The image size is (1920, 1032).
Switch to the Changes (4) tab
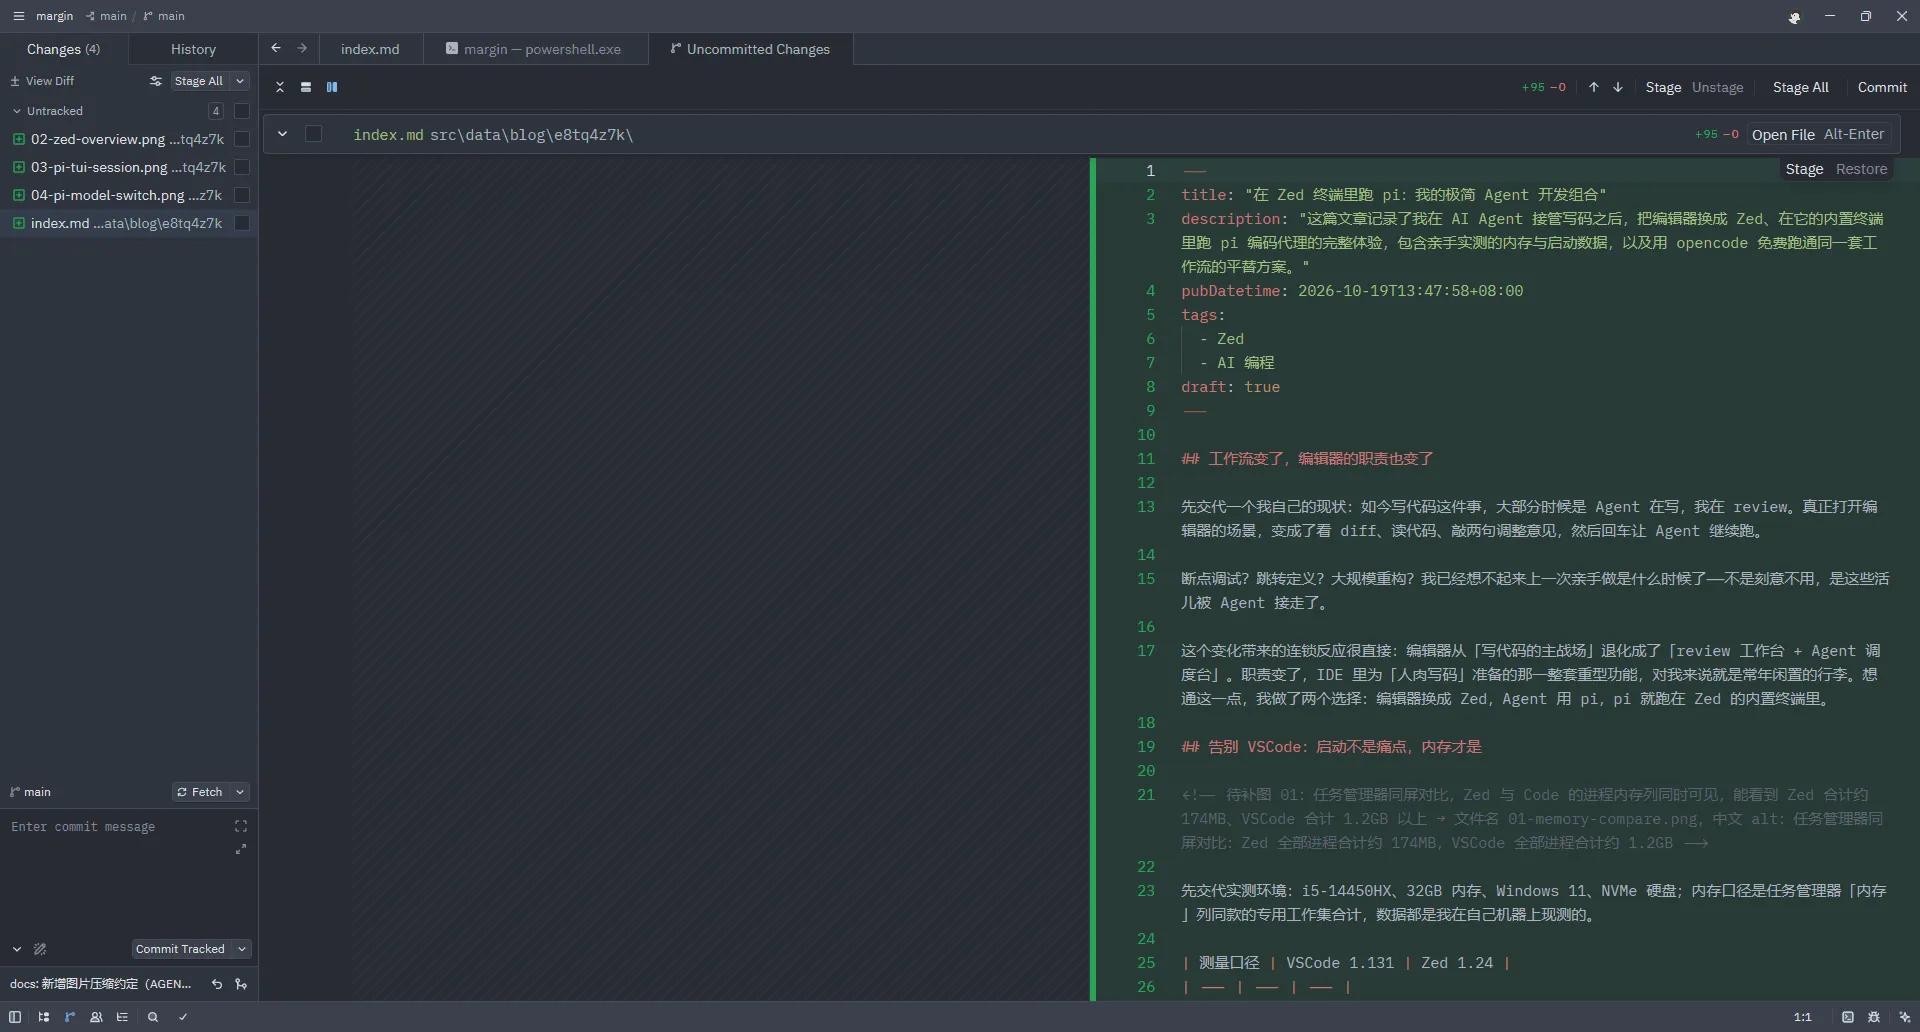coord(64,49)
